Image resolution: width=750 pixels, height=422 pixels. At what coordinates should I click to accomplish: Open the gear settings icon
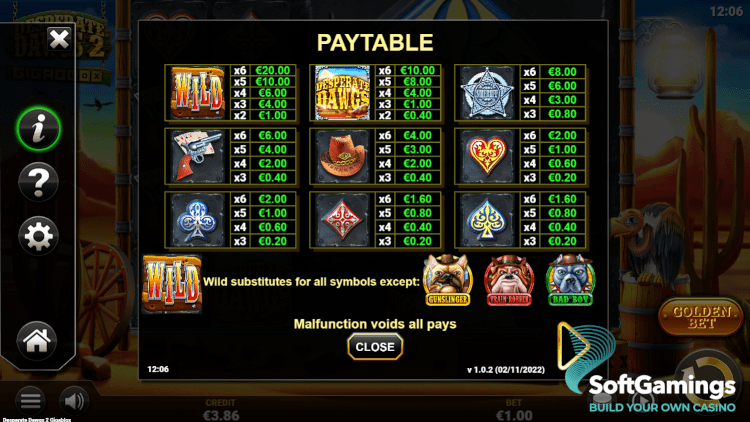[39, 235]
